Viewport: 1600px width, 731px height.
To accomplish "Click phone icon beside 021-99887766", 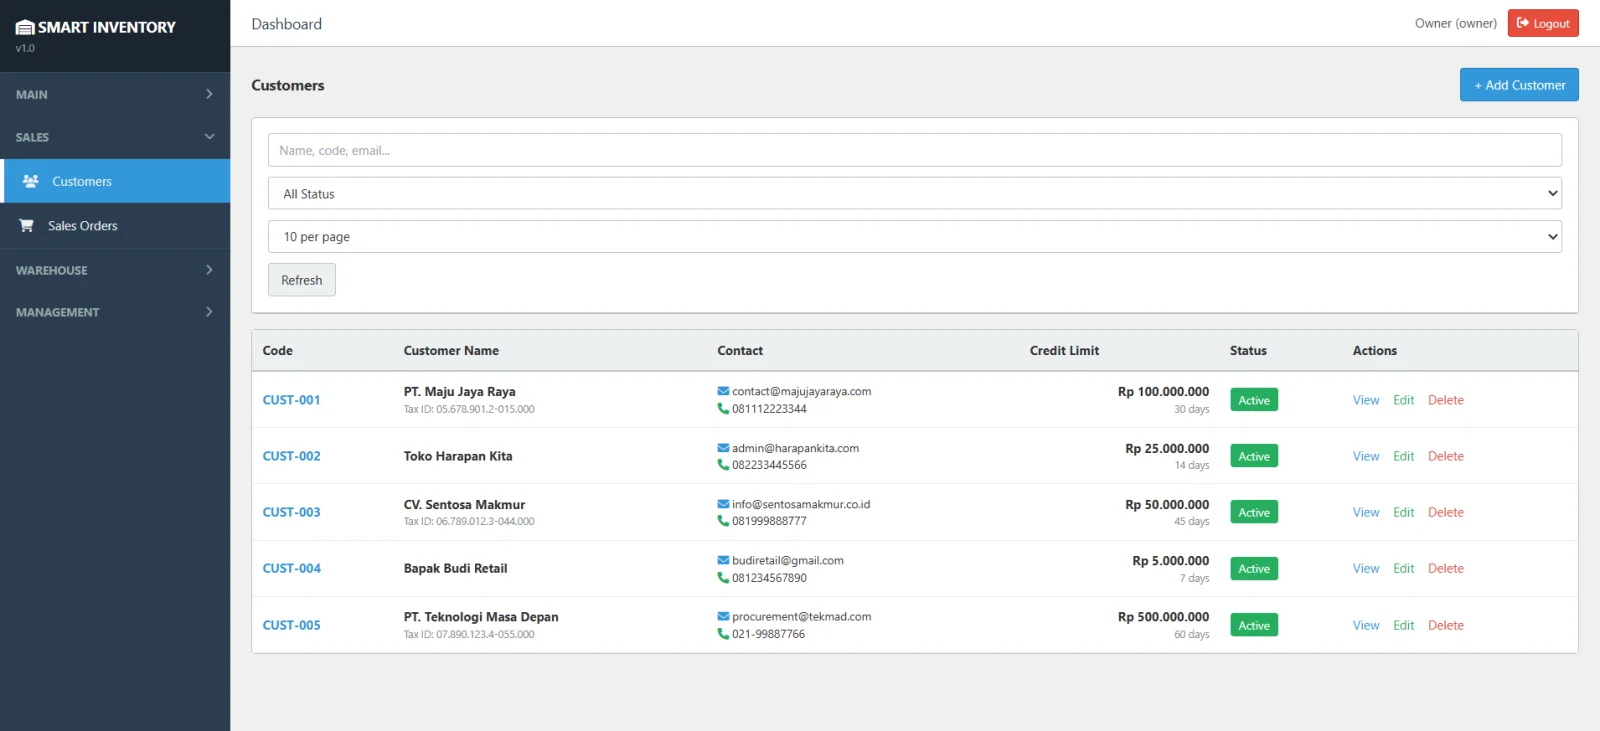I will [x=723, y=634].
